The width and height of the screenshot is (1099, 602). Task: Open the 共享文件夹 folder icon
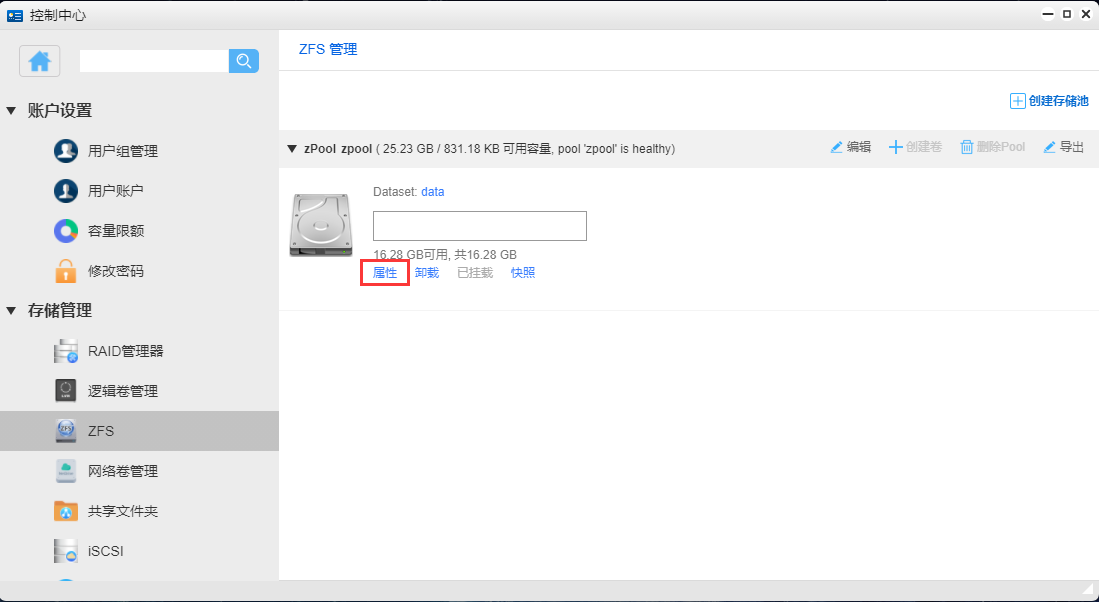66,511
